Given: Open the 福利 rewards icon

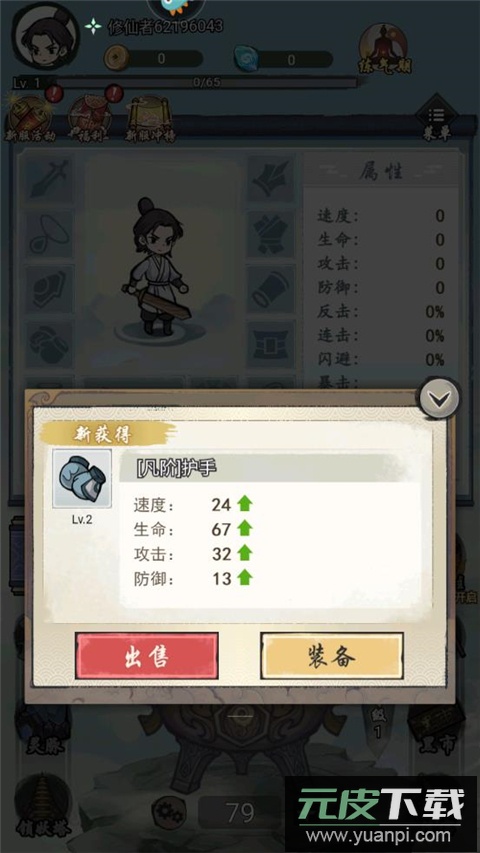Looking at the screenshot, I should tap(90, 119).
